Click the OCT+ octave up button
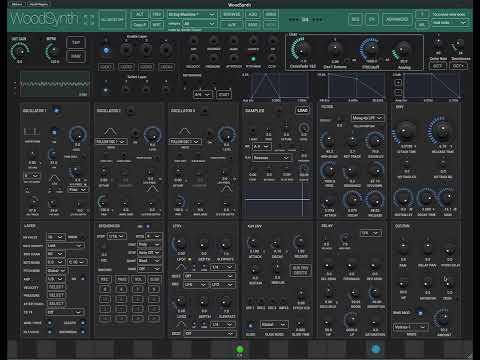The image size is (480, 360). coord(458,66)
